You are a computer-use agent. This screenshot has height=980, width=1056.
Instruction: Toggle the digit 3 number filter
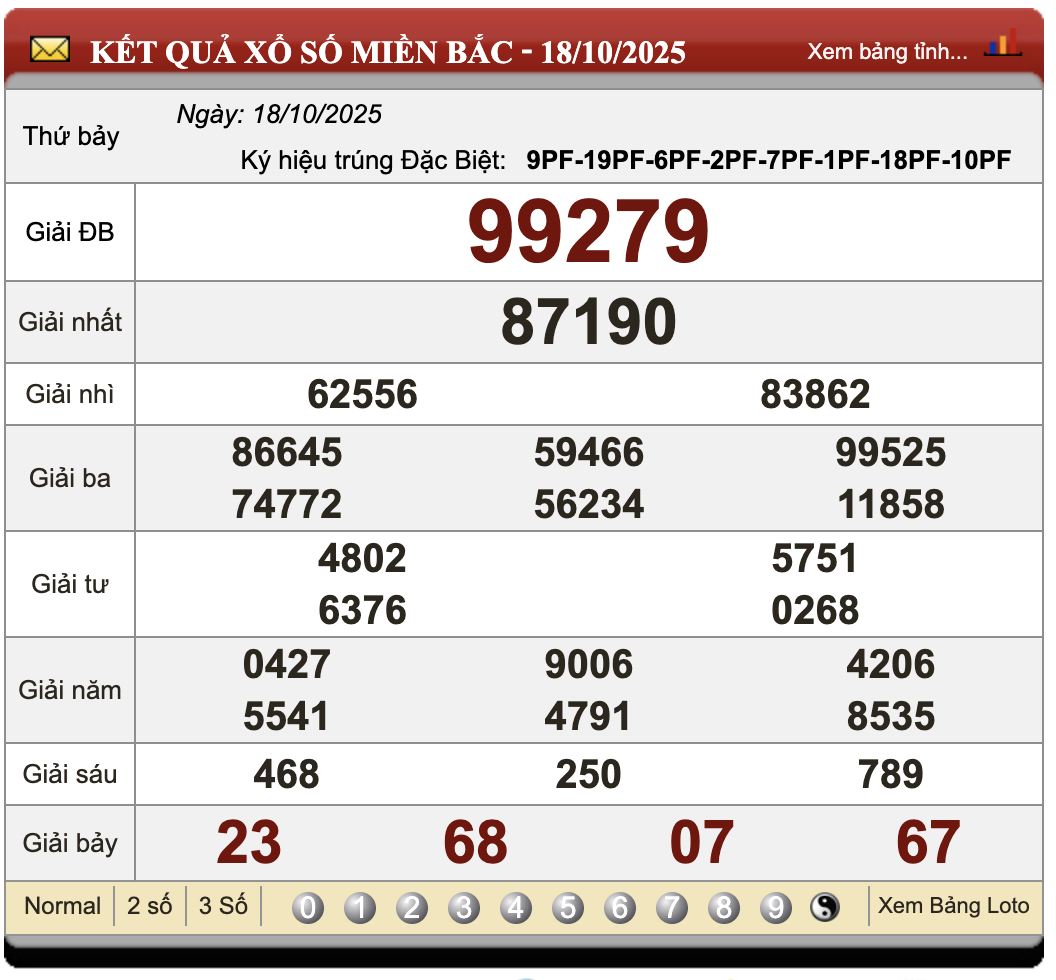(463, 908)
